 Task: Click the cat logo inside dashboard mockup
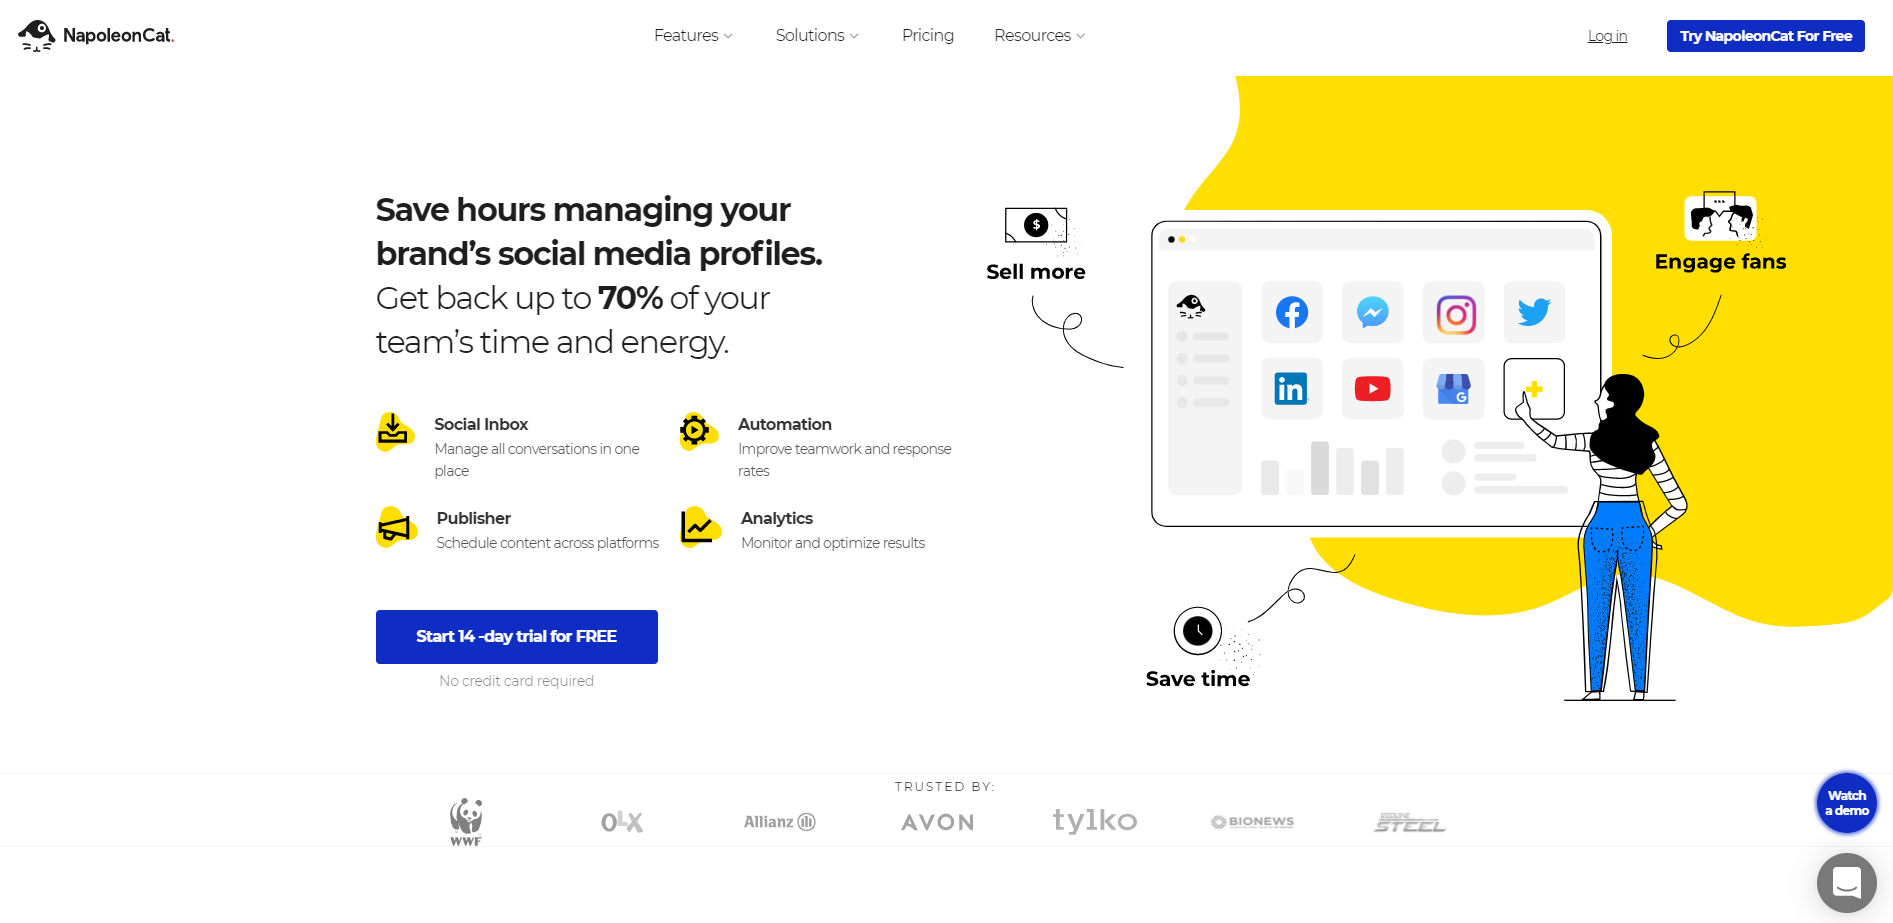click(1191, 306)
